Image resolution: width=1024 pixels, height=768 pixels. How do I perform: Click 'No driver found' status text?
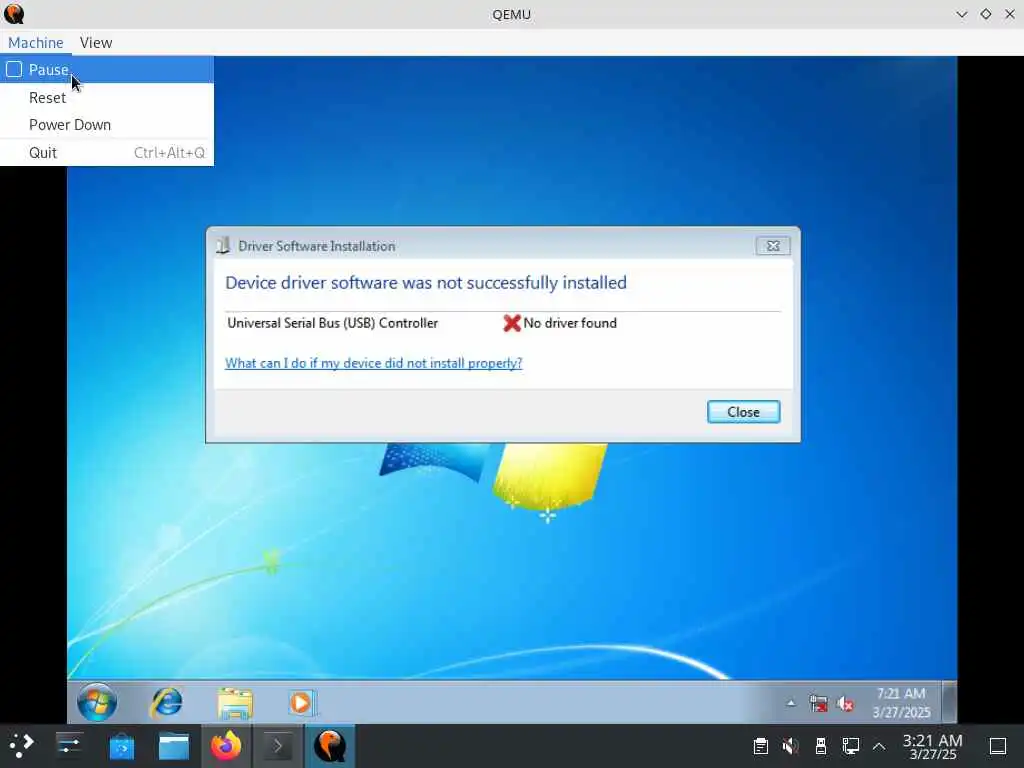570,323
